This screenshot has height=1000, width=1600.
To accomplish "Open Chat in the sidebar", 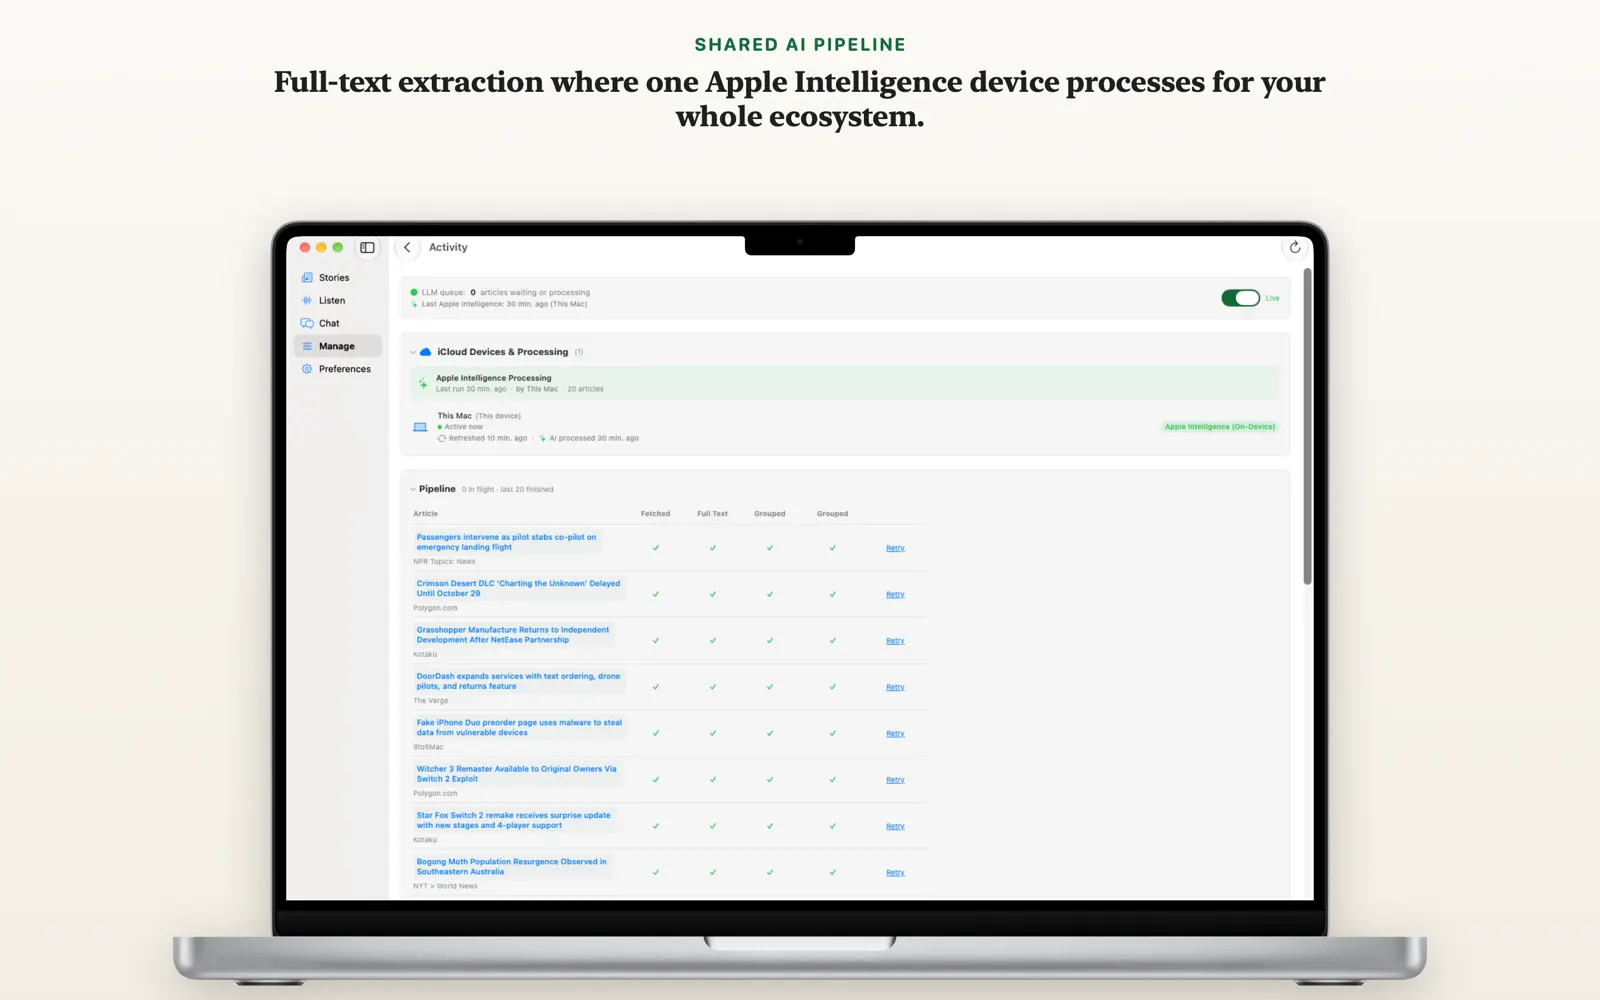I will (338, 323).
